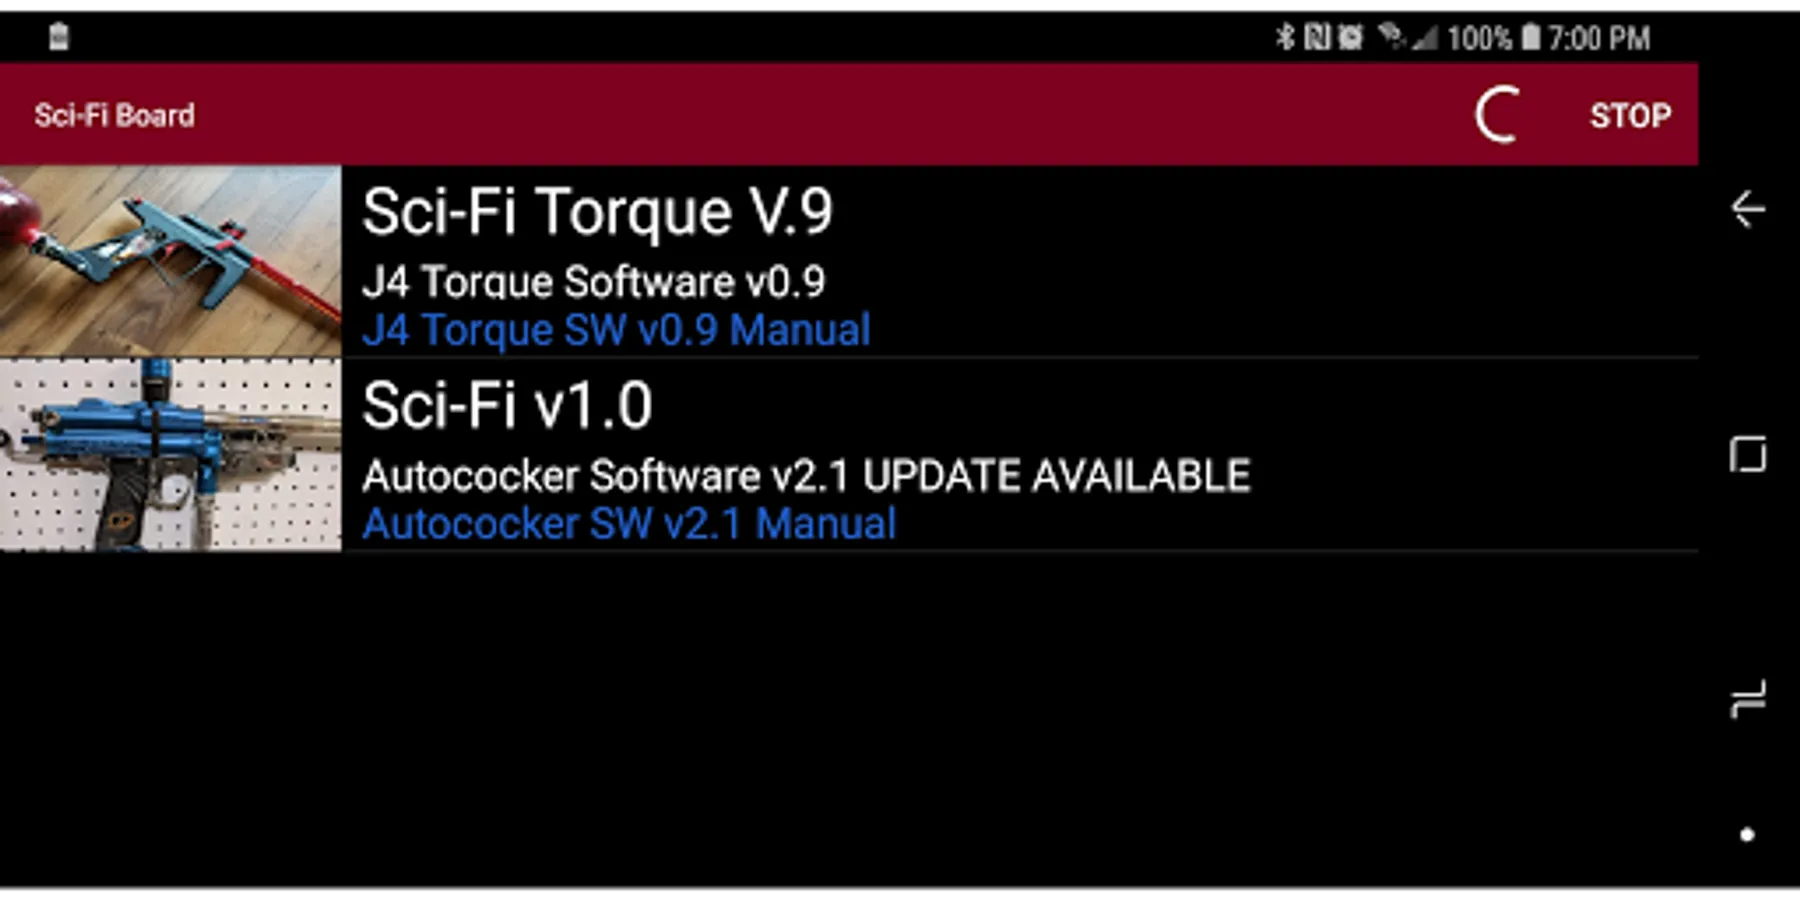1800x900 pixels.
Task: Select the Sci-Fi Torque V.9 device
Action: click(x=849, y=261)
